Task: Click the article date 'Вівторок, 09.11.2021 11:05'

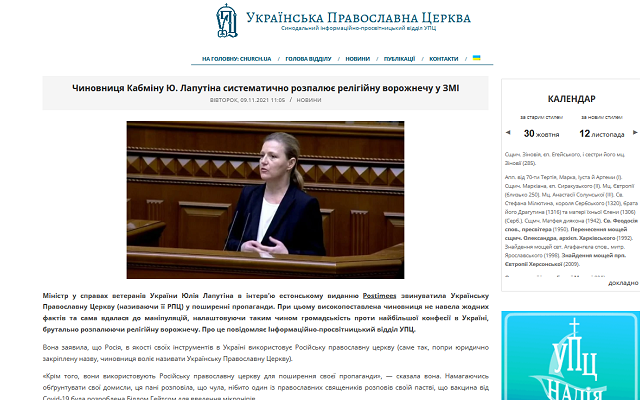Action: tap(247, 100)
